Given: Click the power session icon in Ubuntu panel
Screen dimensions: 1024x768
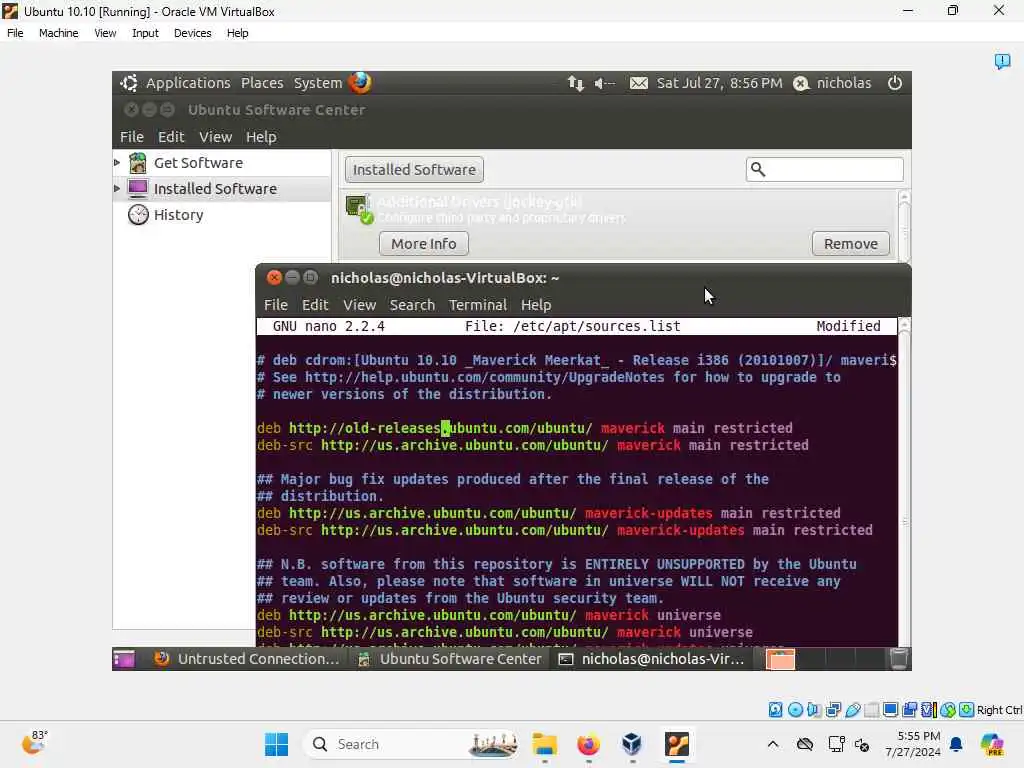Looking at the screenshot, I should pyautogui.click(x=895, y=83).
